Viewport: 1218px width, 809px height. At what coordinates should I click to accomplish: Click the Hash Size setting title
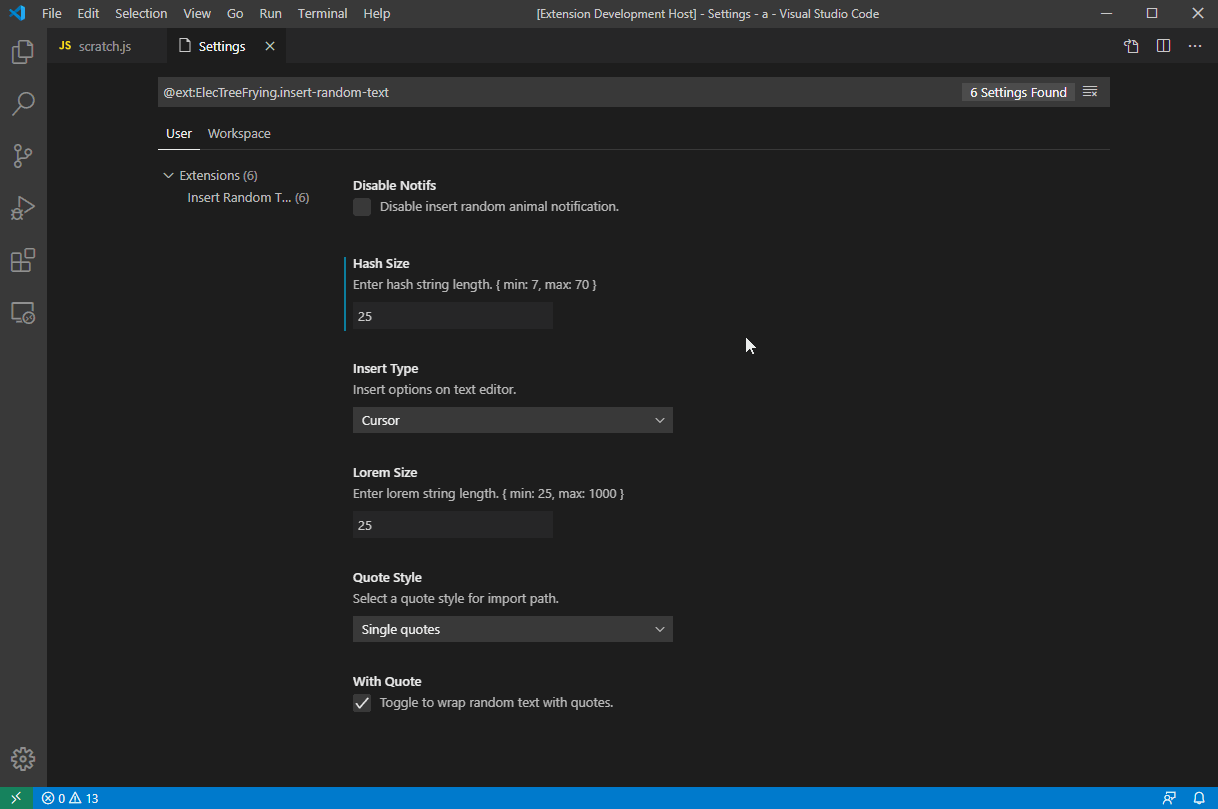tap(381, 263)
